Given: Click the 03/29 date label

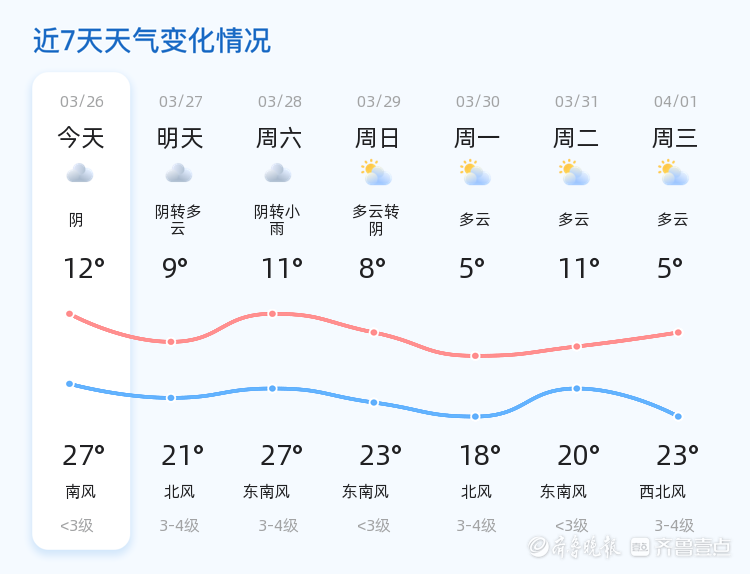Looking at the screenshot, I should (x=379, y=102).
